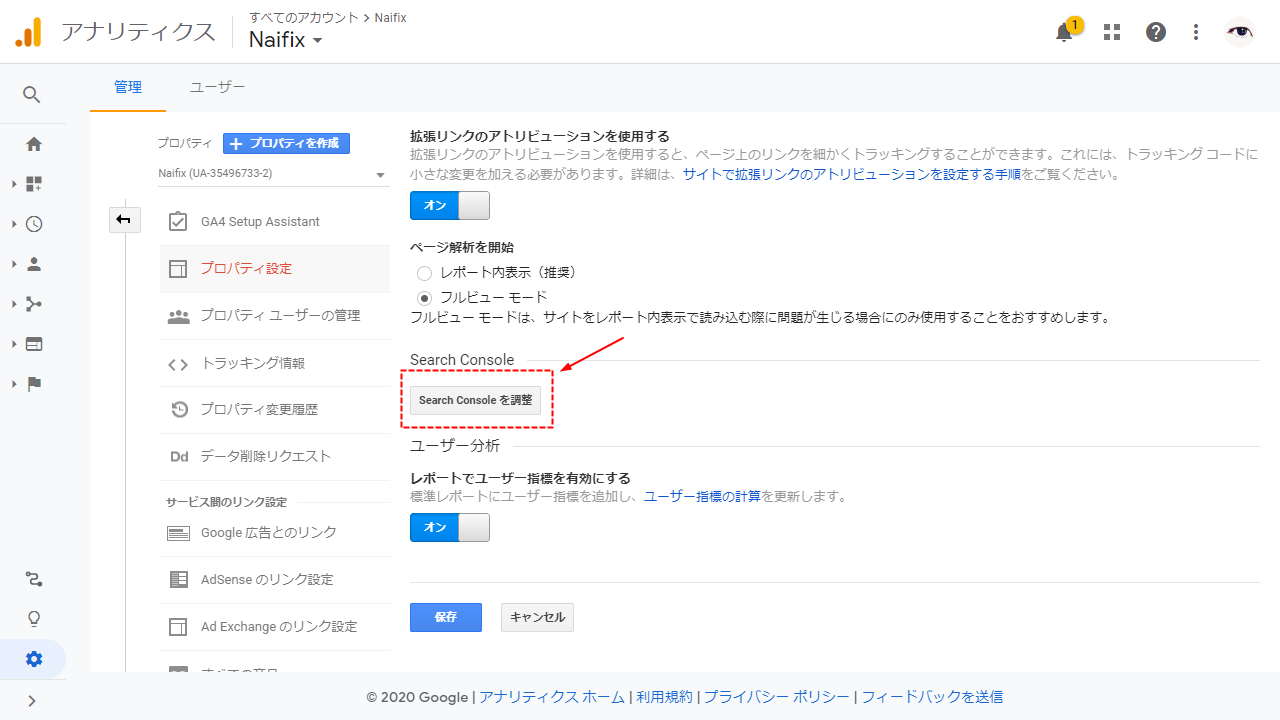The height and width of the screenshot is (720, 1280).
Task: Open the Behavior window icon
Action: (x=34, y=344)
